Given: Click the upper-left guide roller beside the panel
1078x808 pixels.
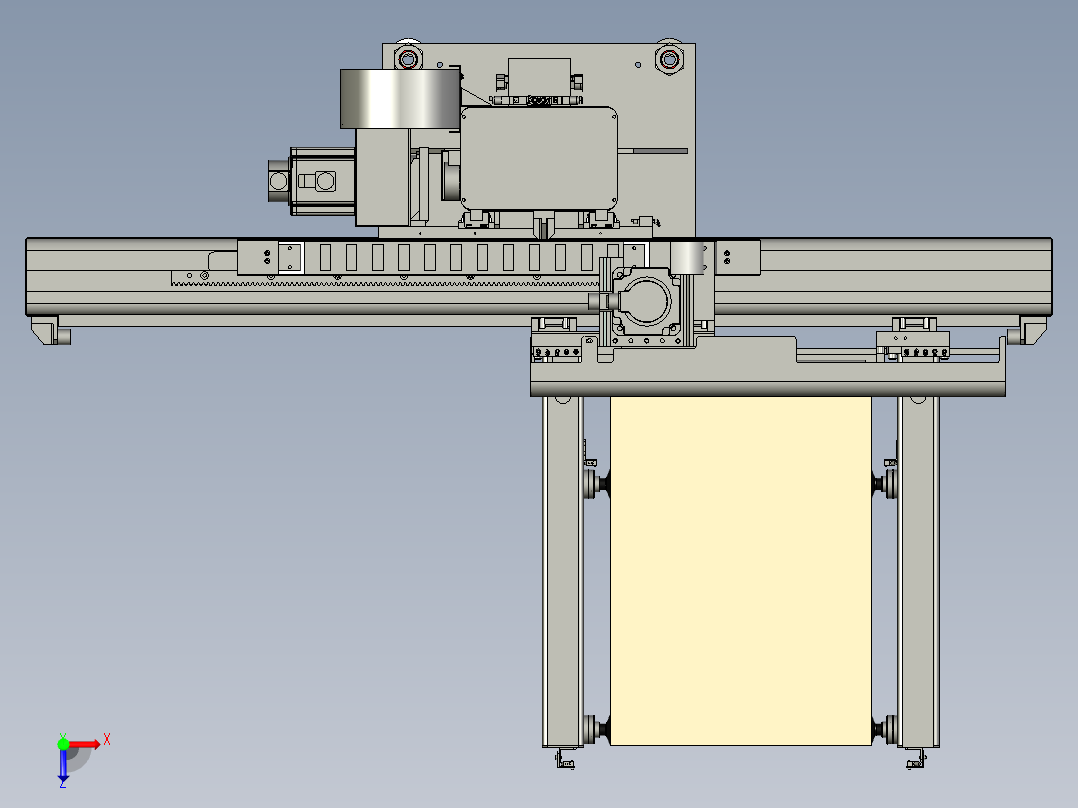Looking at the screenshot, I should pos(596,483).
